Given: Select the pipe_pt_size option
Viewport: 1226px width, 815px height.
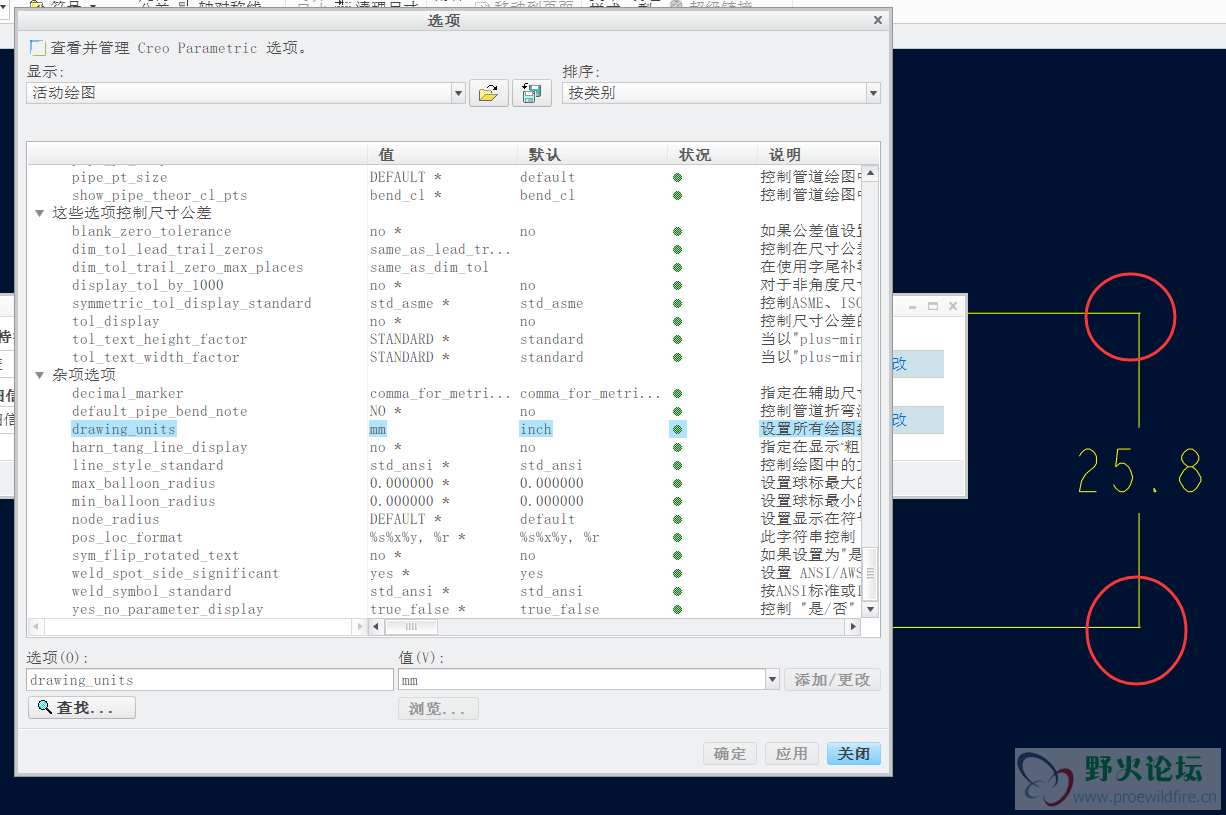Looking at the screenshot, I should [120, 177].
